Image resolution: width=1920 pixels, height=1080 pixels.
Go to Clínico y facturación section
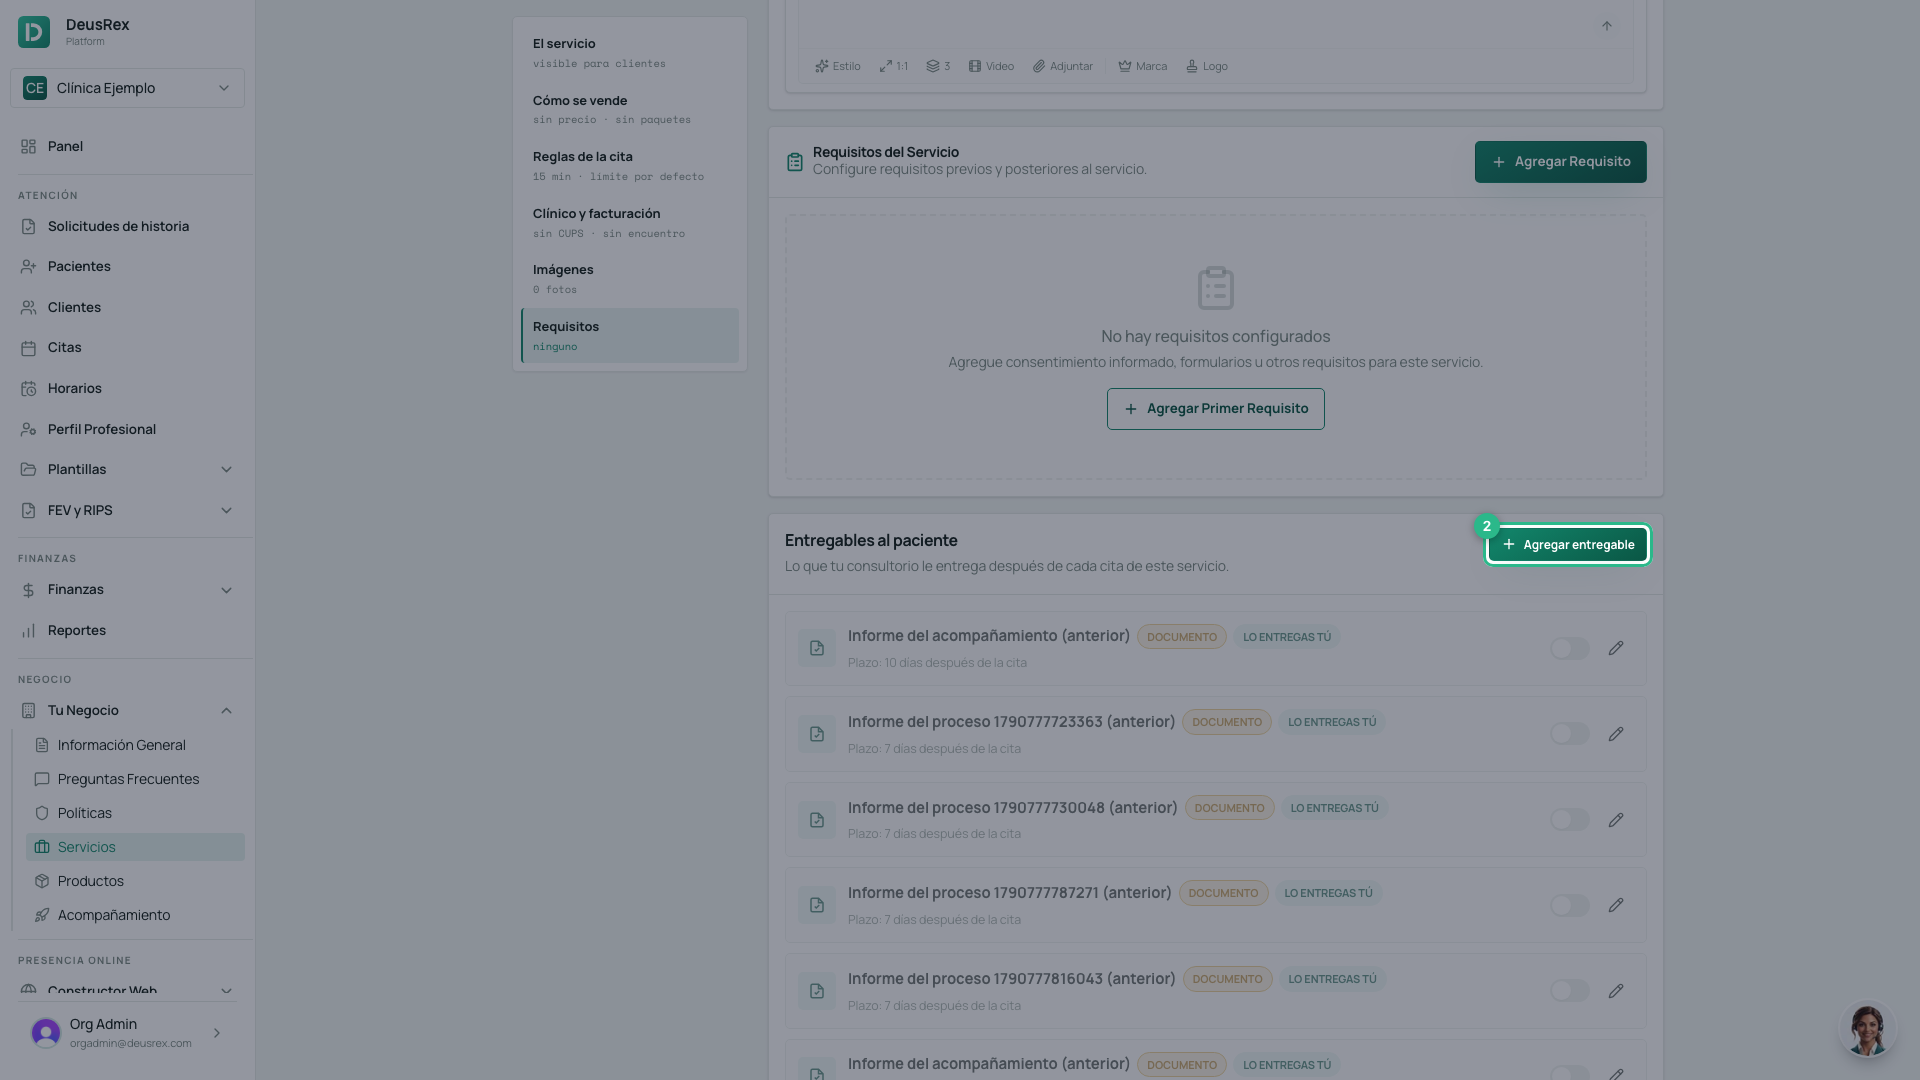click(x=630, y=223)
